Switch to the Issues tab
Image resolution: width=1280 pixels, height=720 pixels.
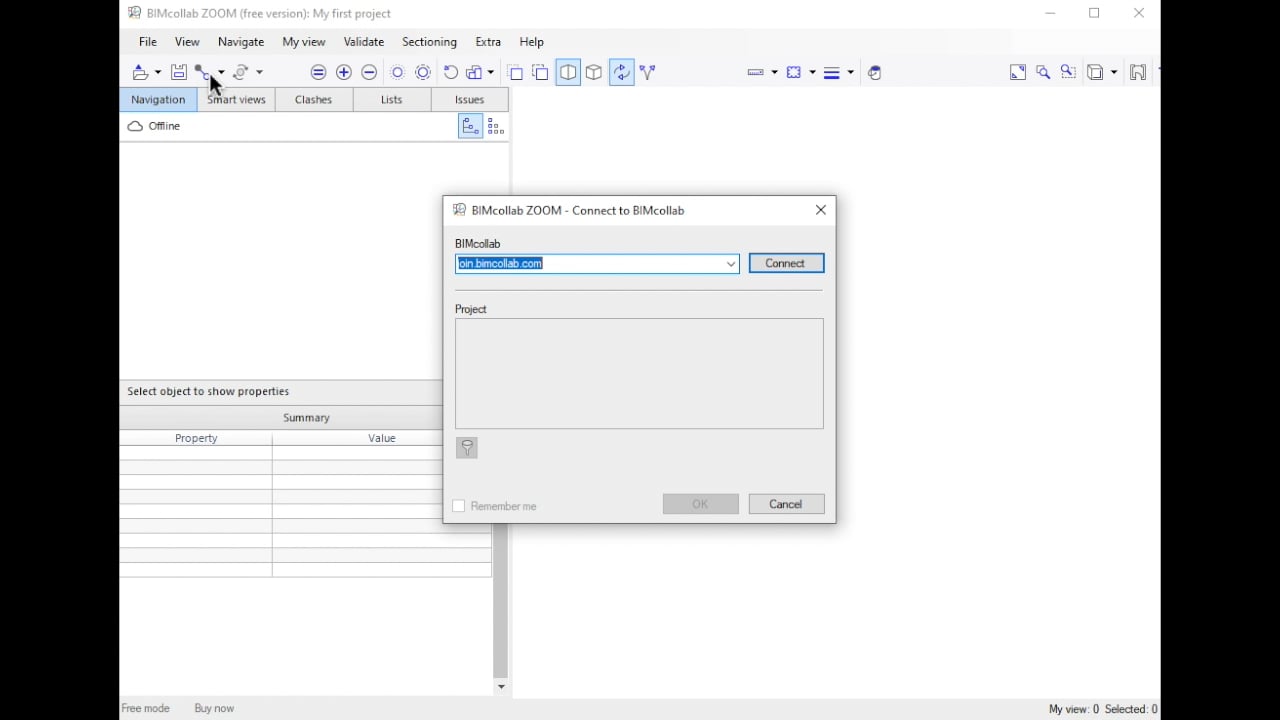coord(470,100)
